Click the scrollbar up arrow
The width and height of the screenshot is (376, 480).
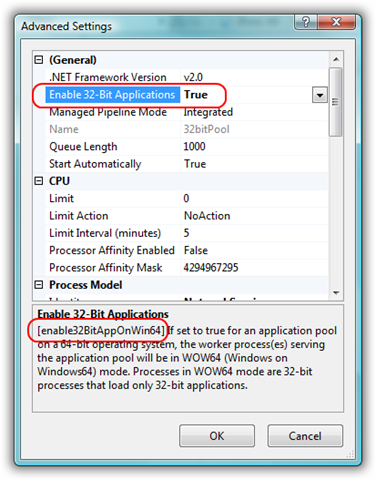(x=336, y=59)
